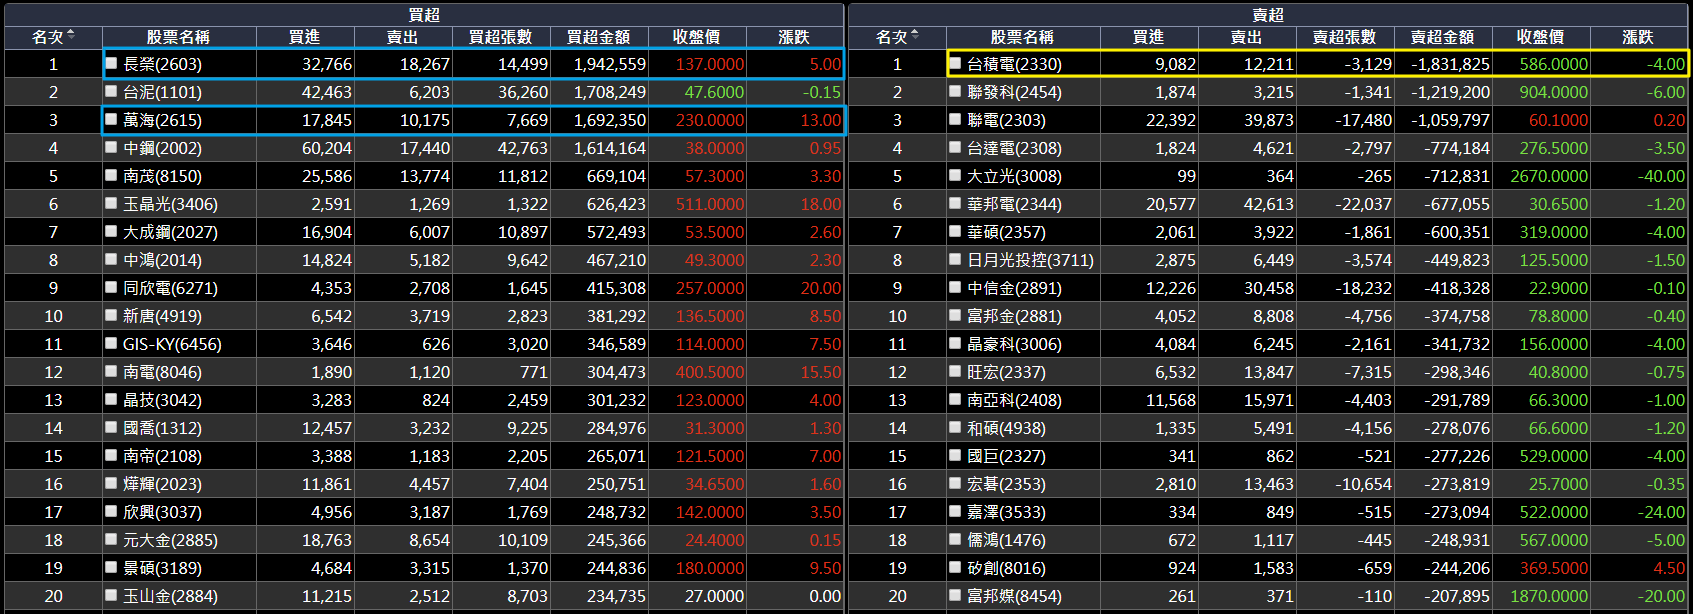
Task: Open stock 宏碁(2353)
Action: tap(1006, 484)
